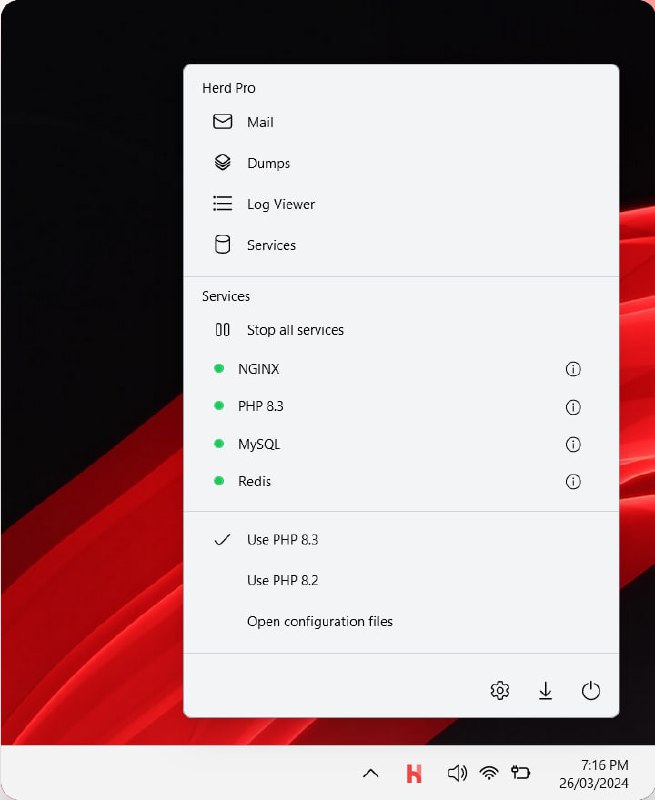Screen dimensions: 655x800
Task: Click the database cylinder icon beside Services
Action: click(222, 244)
